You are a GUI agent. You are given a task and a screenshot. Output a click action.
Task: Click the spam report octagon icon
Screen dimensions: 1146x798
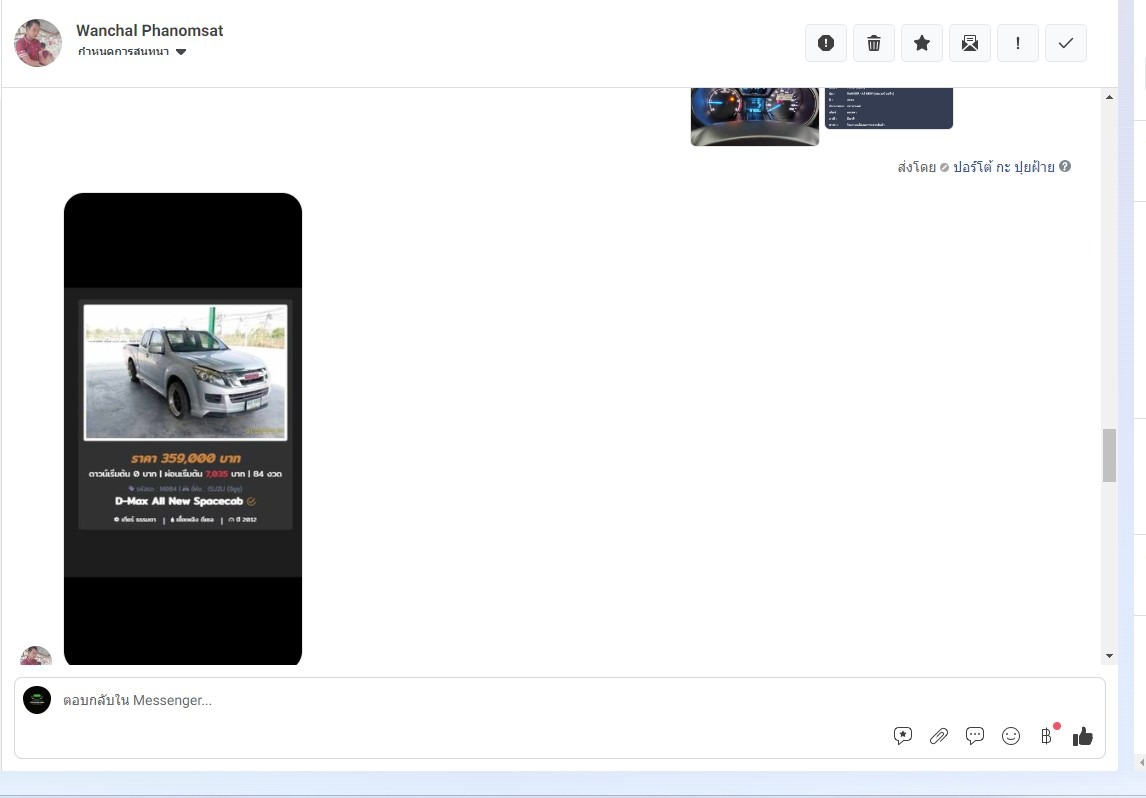click(x=826, y=43)
